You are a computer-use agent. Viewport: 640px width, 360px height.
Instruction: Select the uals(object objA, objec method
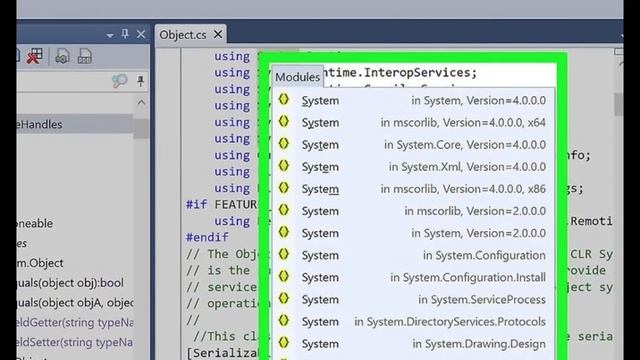75,302
